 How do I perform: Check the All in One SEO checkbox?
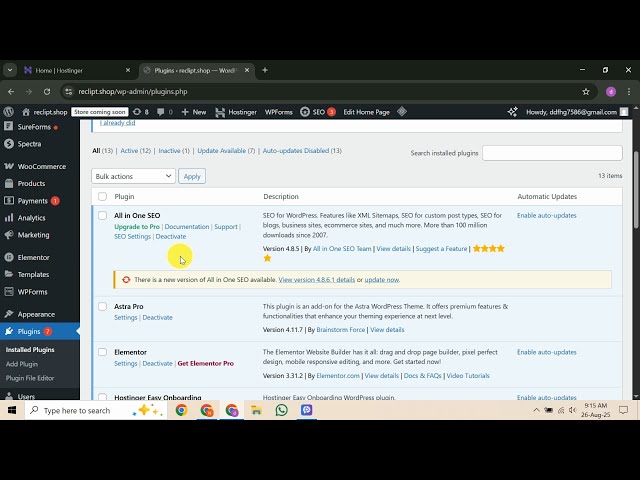102,216
